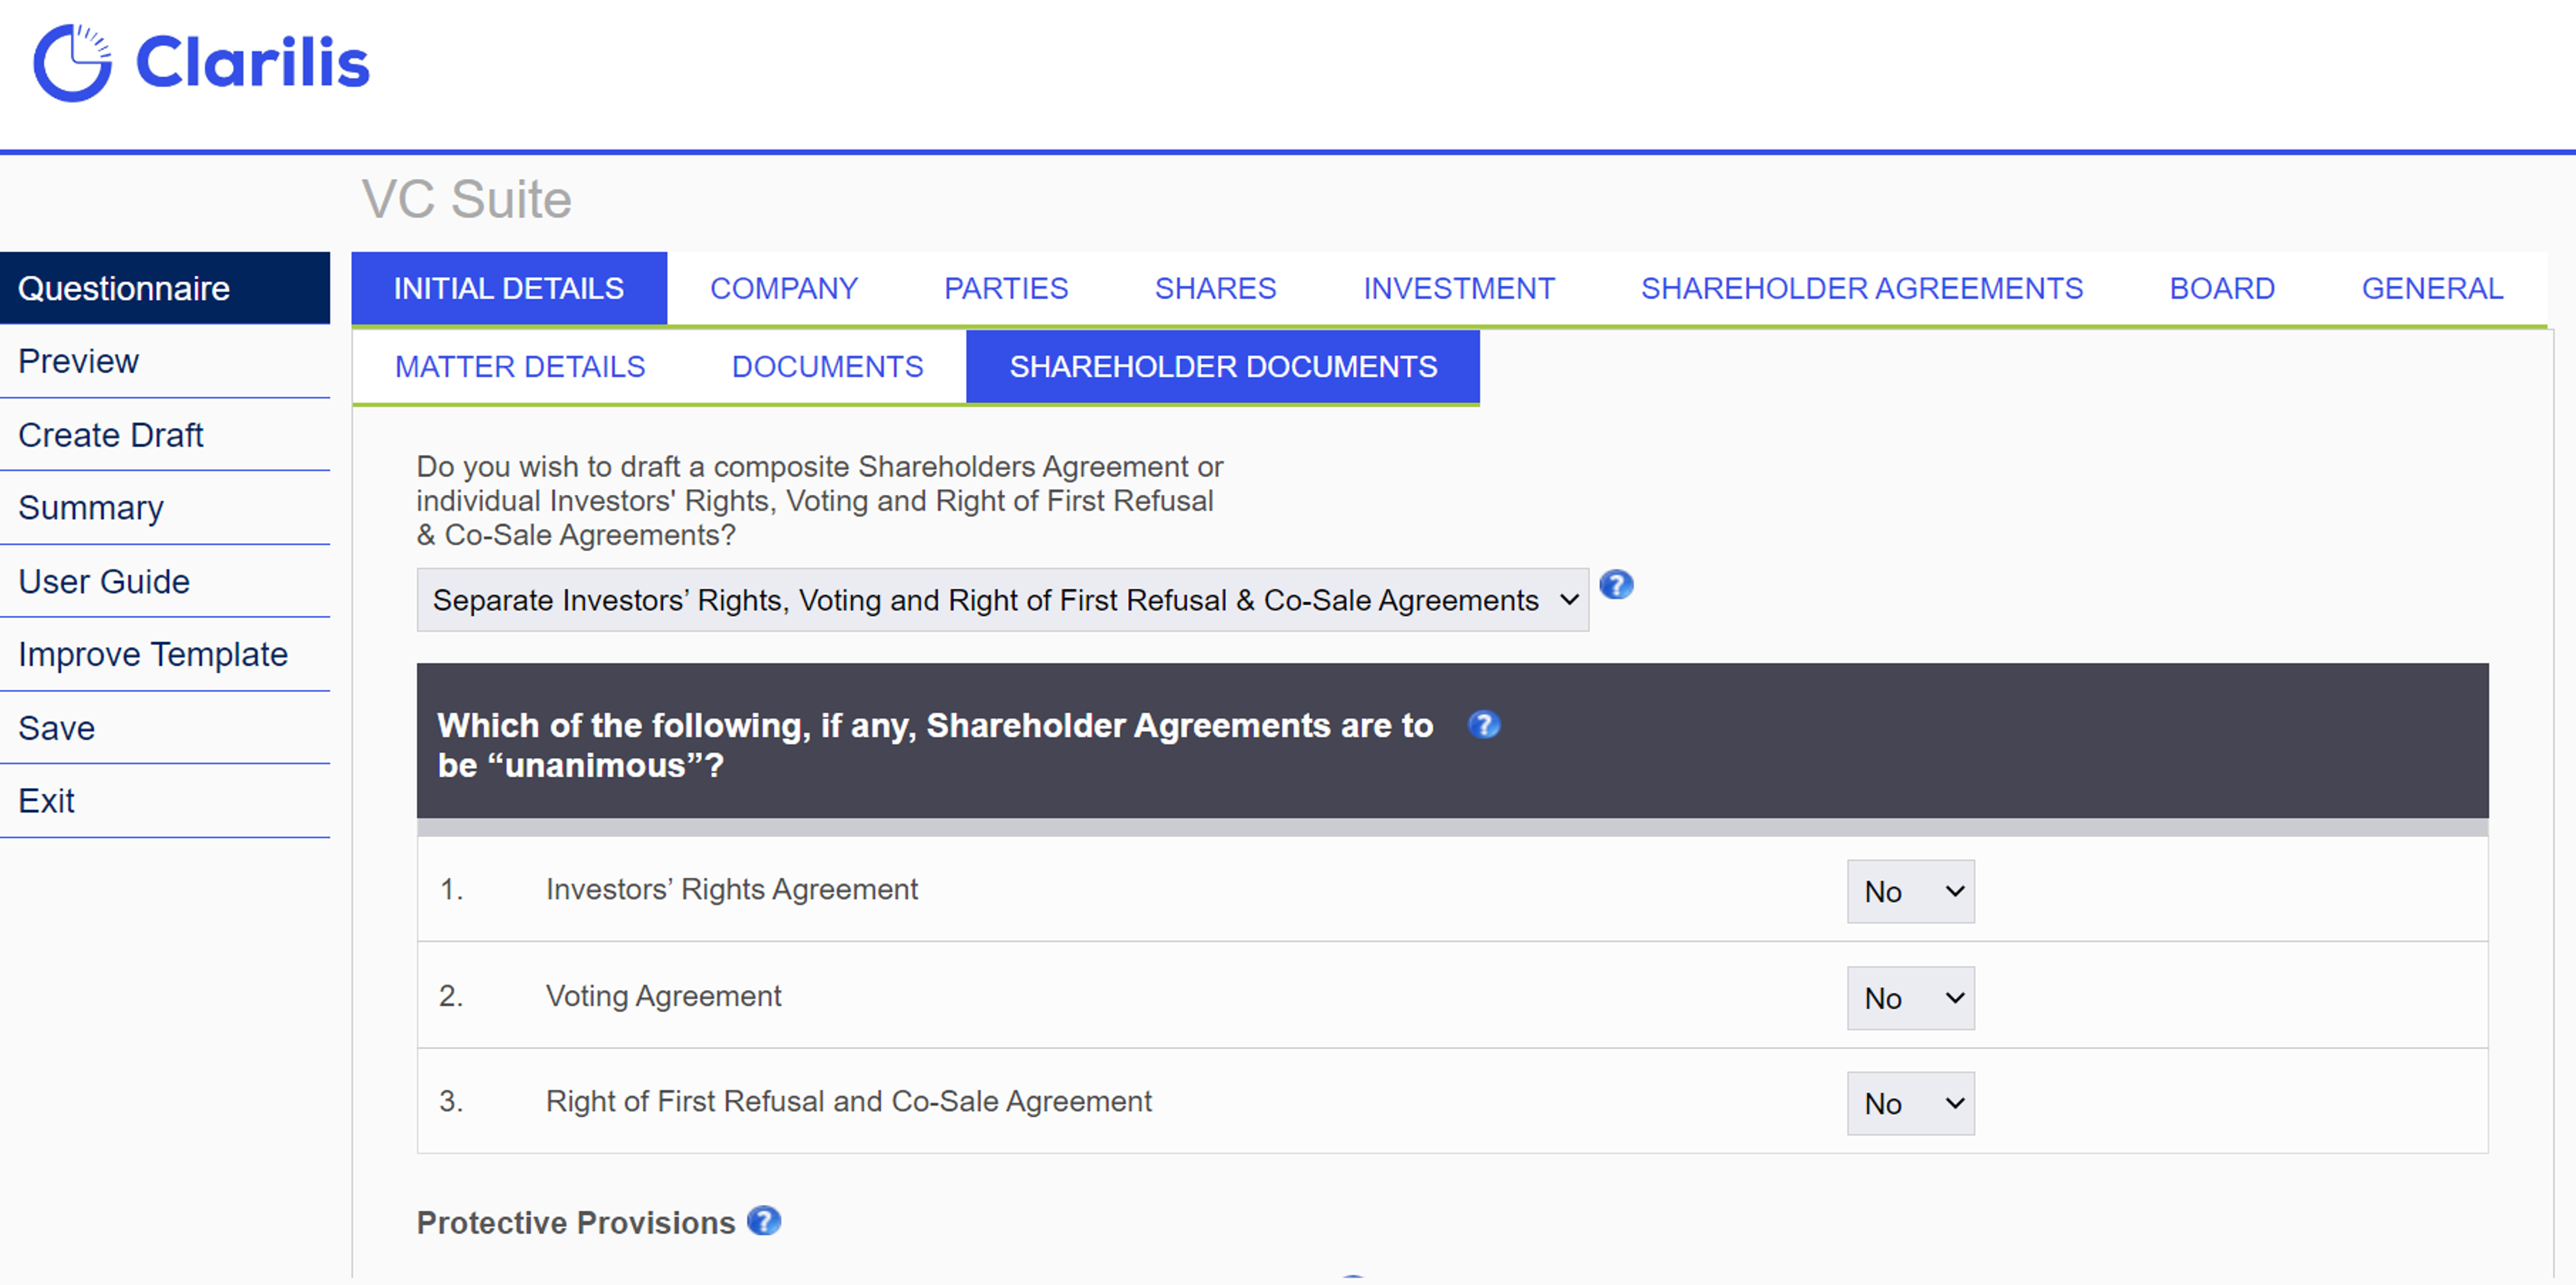Open help beside the agreements drafting dropdown
The image size is (2576, 1285).
[1616, 585]
